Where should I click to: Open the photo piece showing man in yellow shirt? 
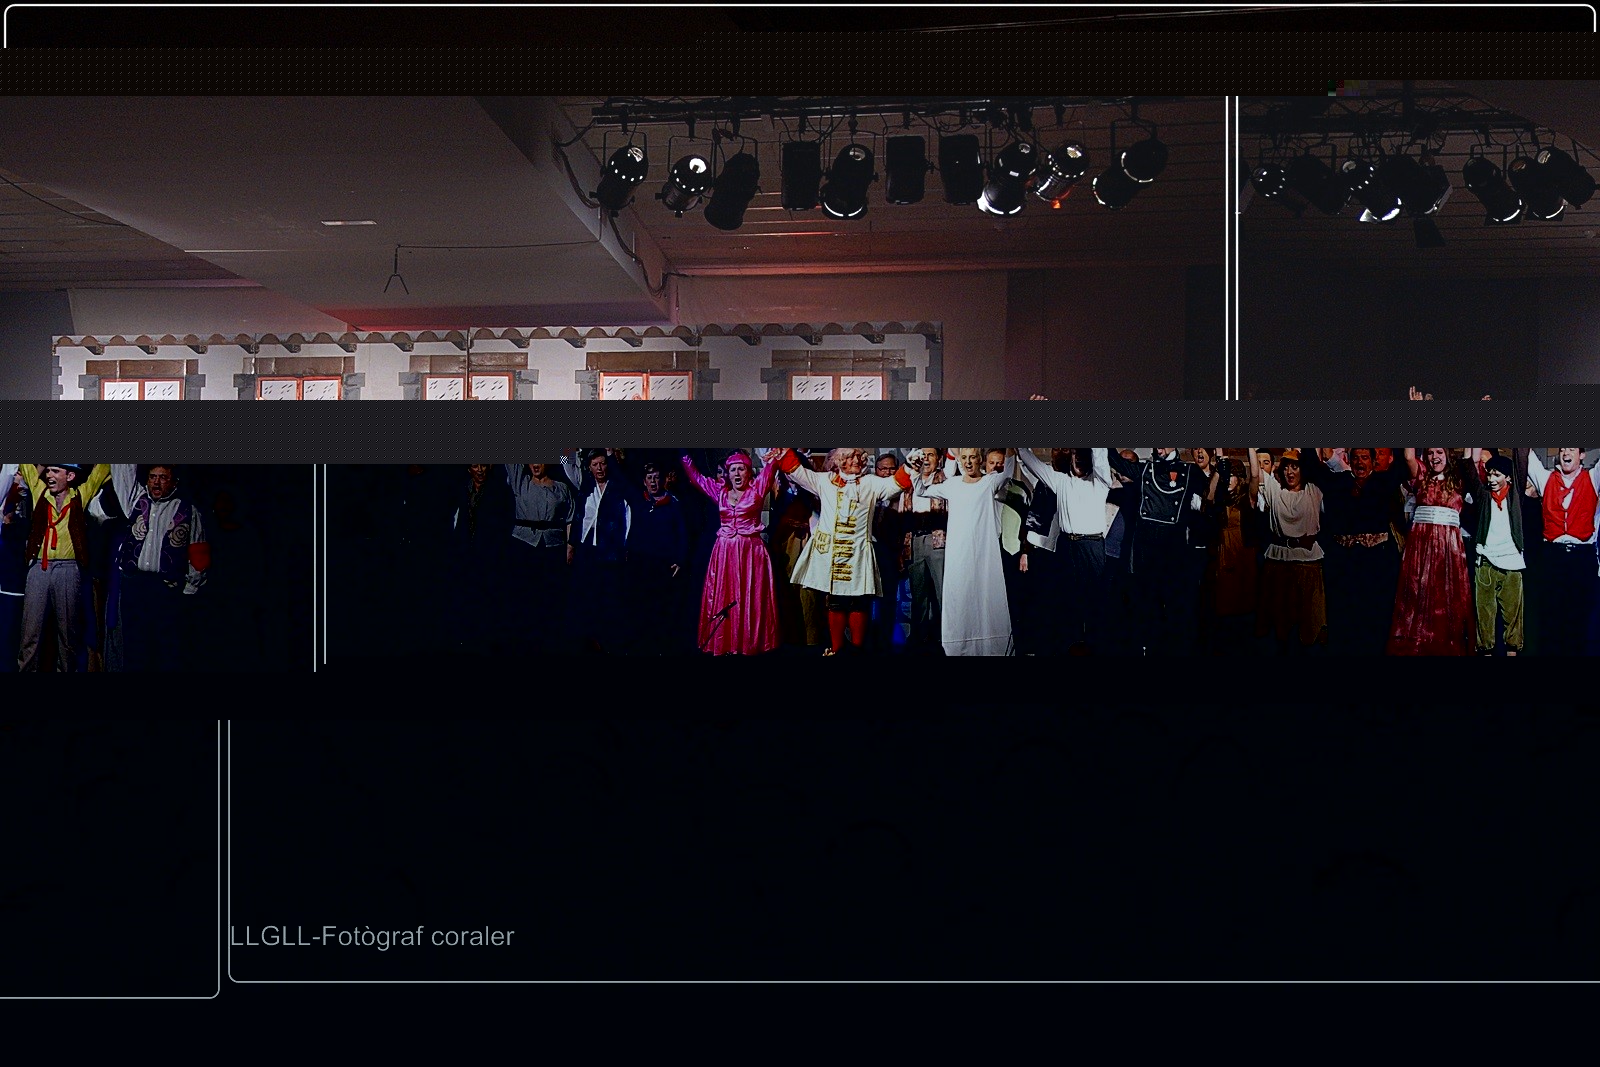point(157,567)
